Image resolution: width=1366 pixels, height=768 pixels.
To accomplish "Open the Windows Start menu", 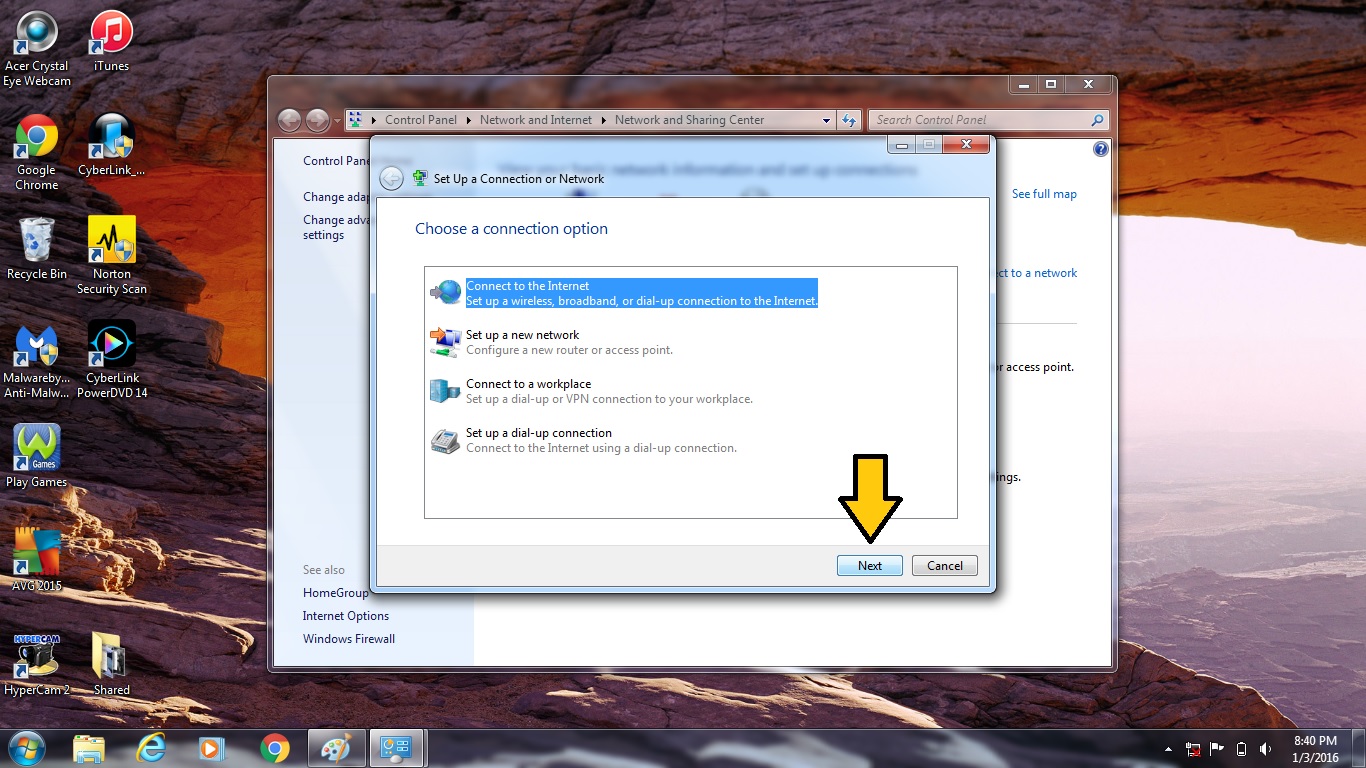I will pyautogui.click(x=27, y=747).
